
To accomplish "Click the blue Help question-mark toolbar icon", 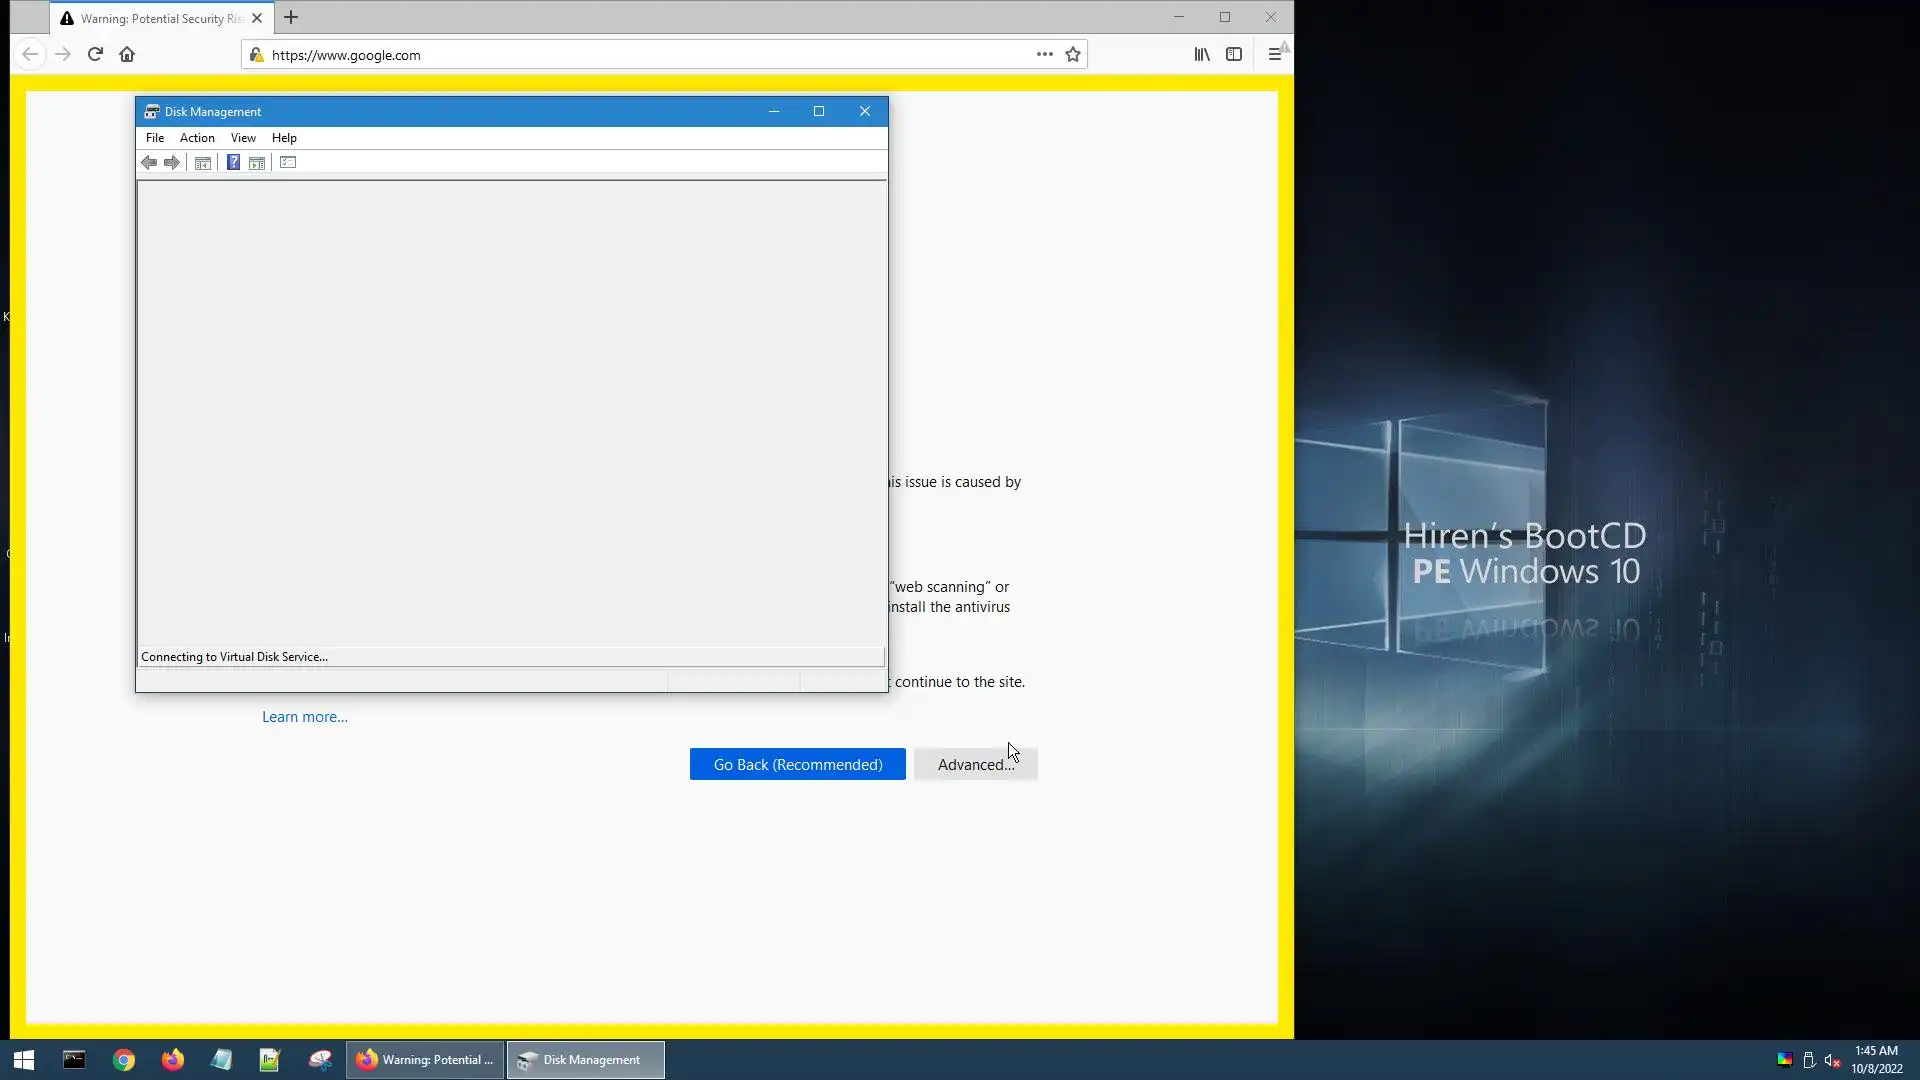I will [x=233, y=163].
